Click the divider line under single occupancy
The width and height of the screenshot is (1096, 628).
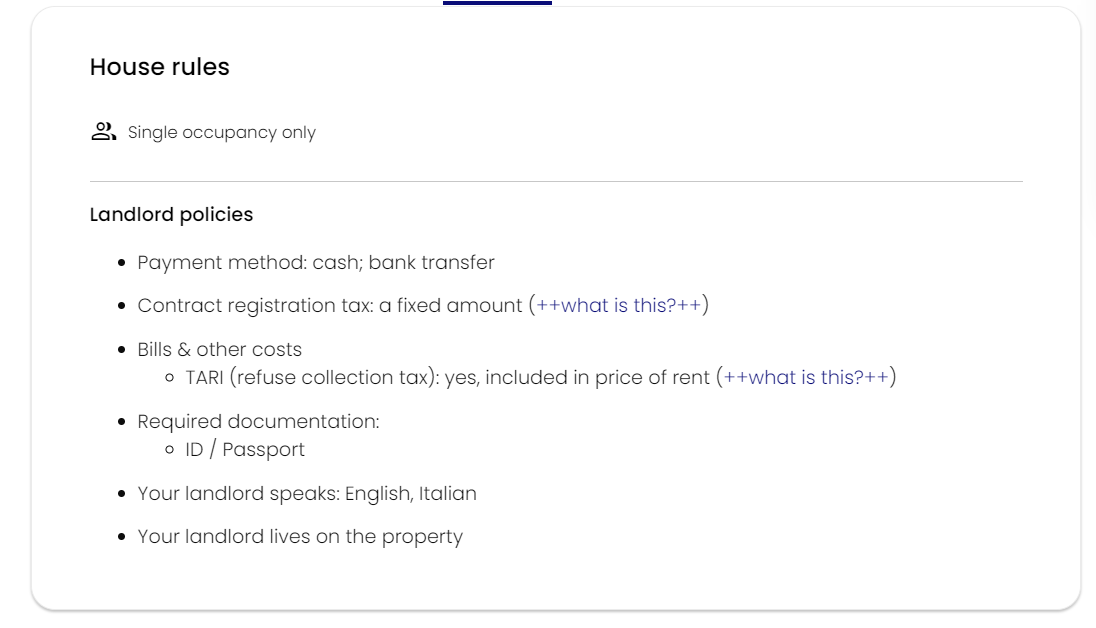tap(556, 181)
